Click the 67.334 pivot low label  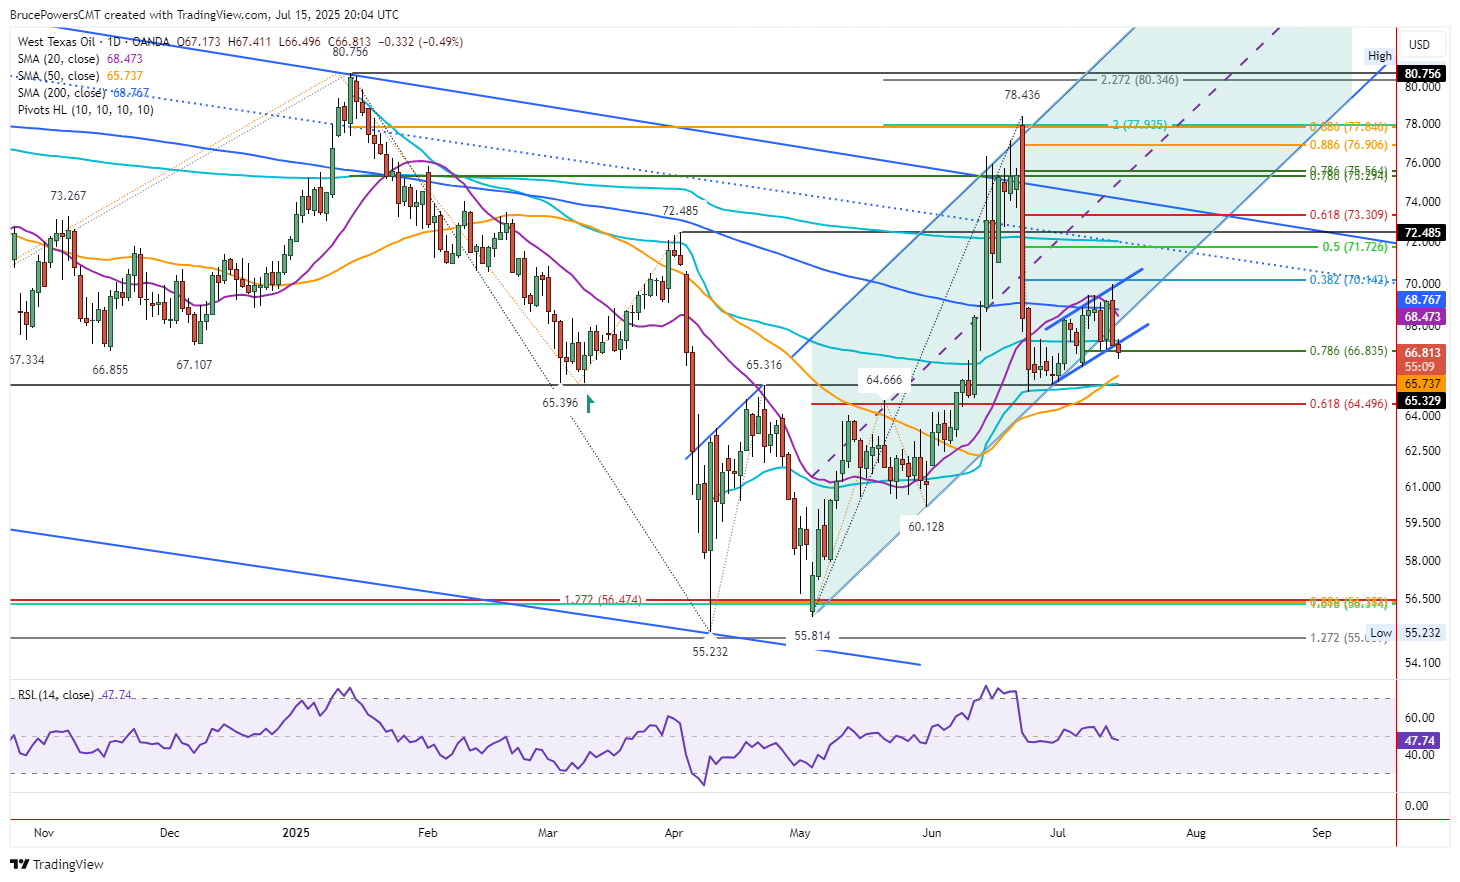pos(27,359)
